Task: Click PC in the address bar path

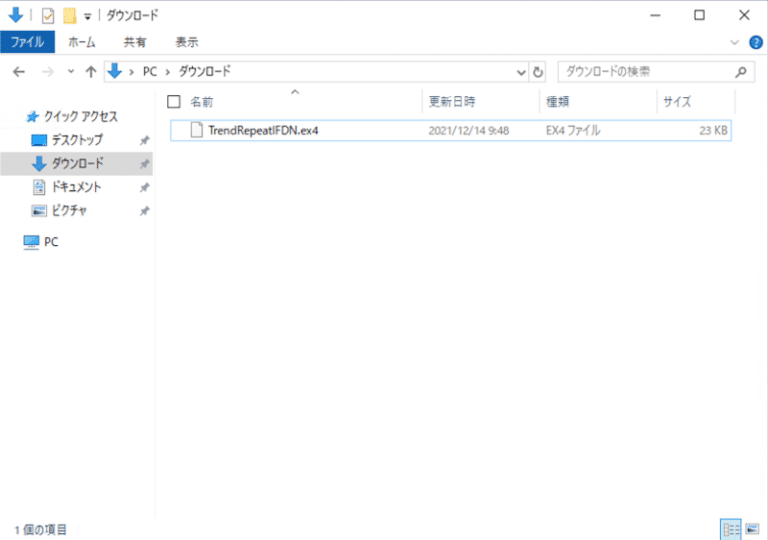Action: pos(150,72)
